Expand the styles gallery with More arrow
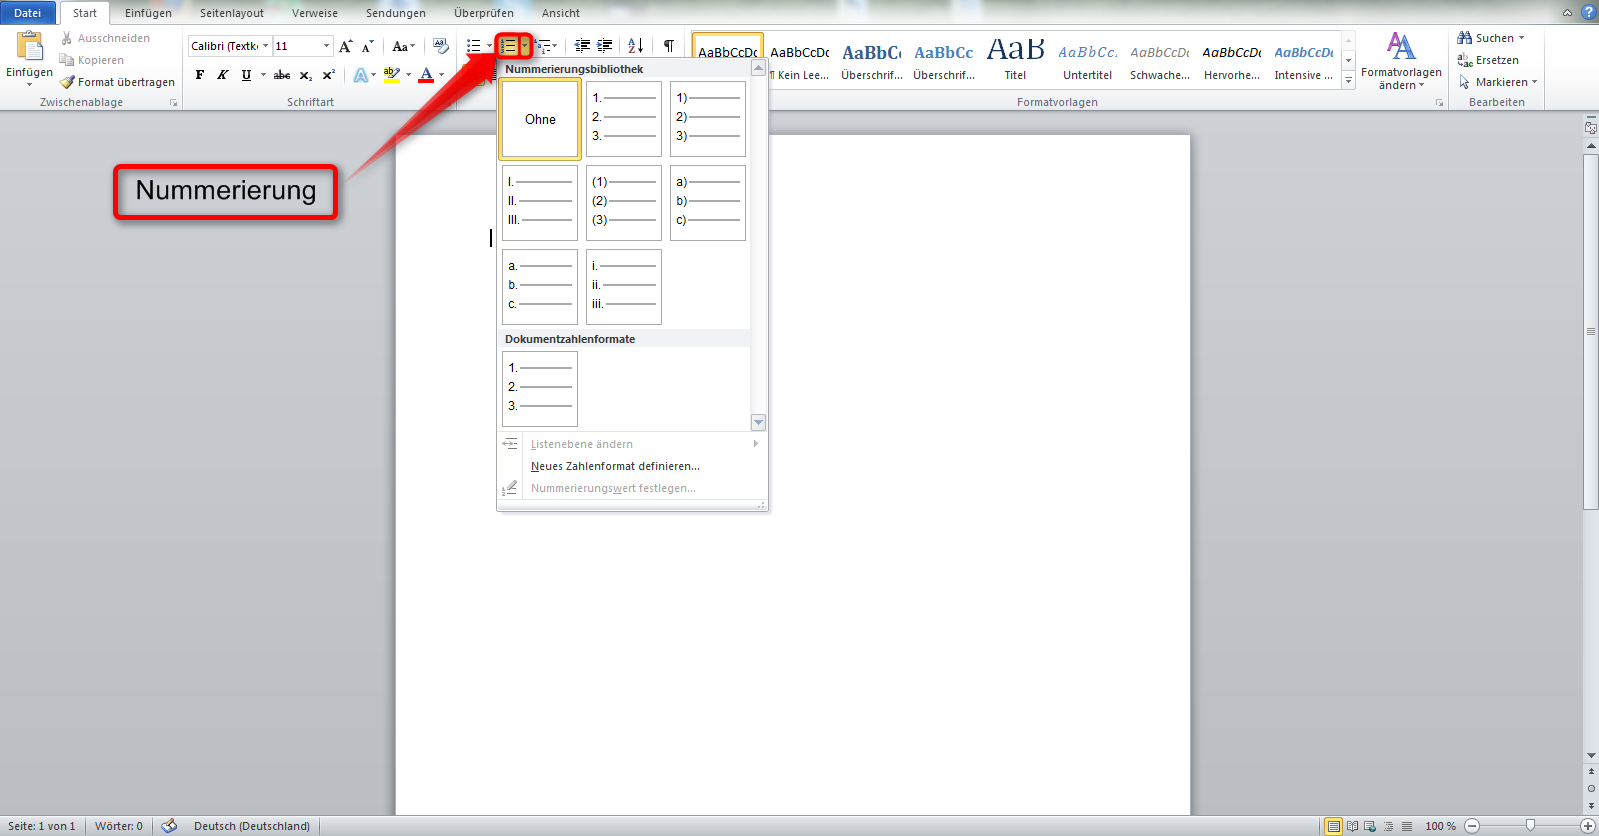 (1348, 81)
